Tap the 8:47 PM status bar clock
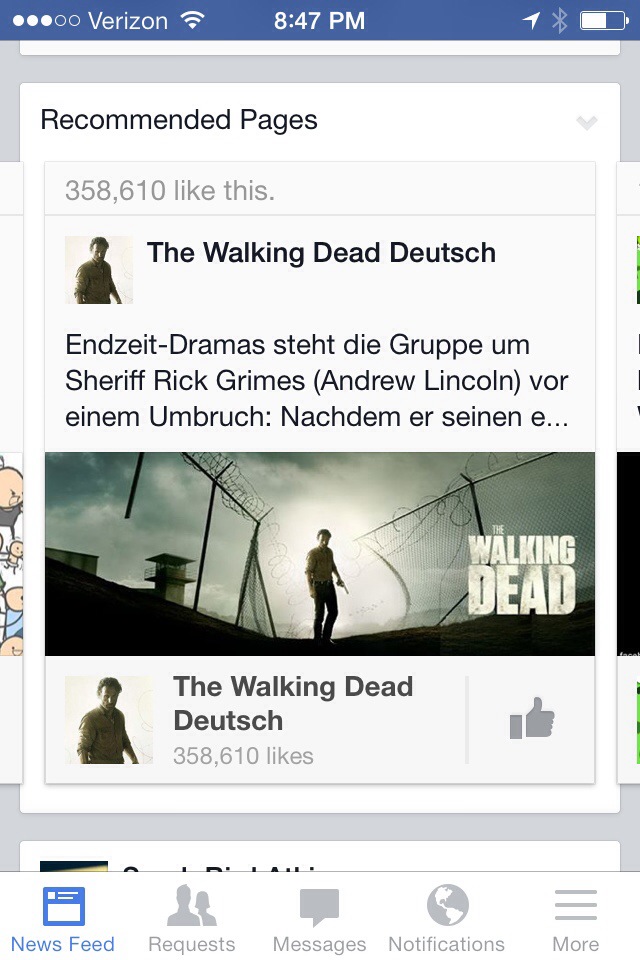Screen dimensions: 640x960 319,21
